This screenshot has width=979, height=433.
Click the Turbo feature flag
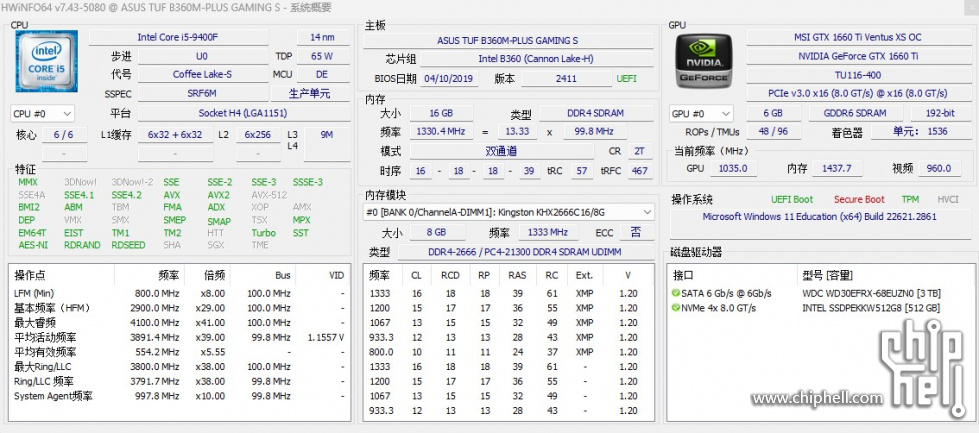click(263, 233)
